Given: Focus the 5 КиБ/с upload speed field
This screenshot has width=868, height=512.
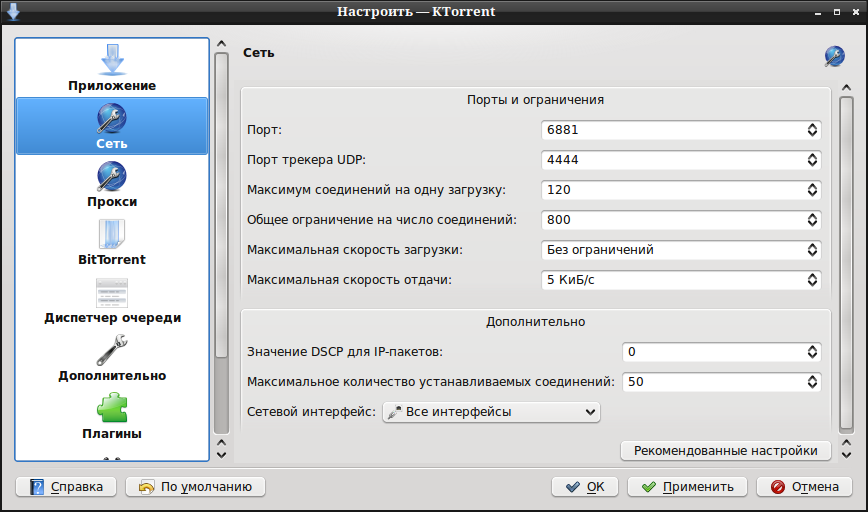Looking at the screenshot, I should [681, 280].
